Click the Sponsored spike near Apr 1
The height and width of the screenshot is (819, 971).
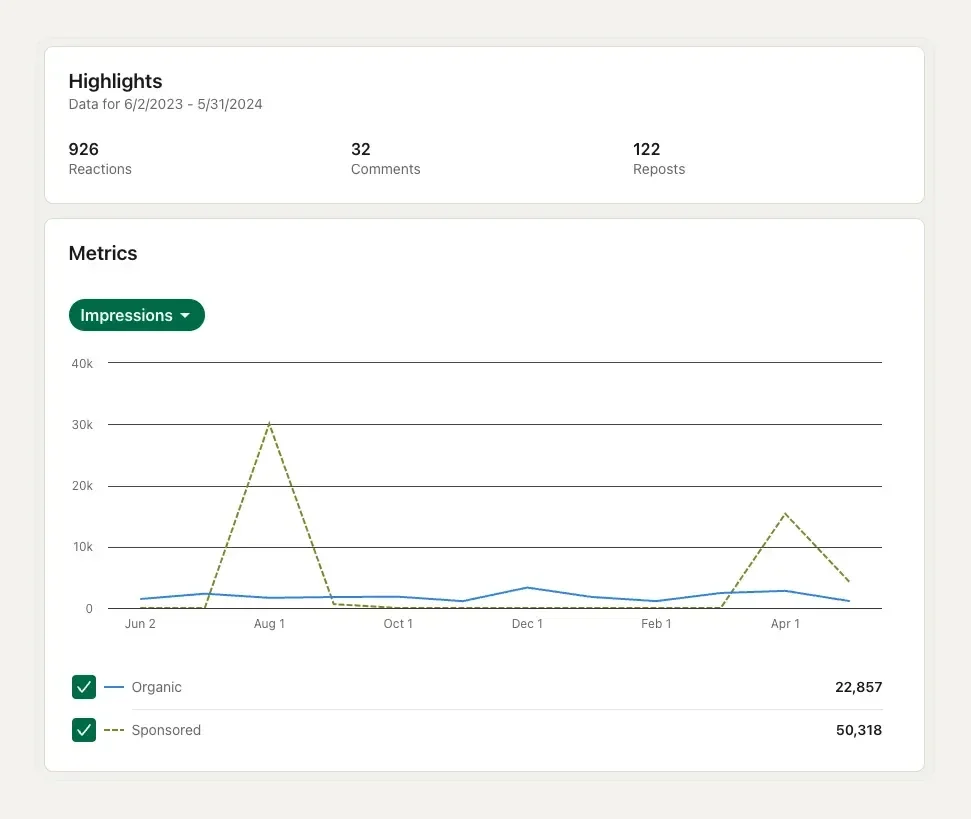(x=785, y=514)
